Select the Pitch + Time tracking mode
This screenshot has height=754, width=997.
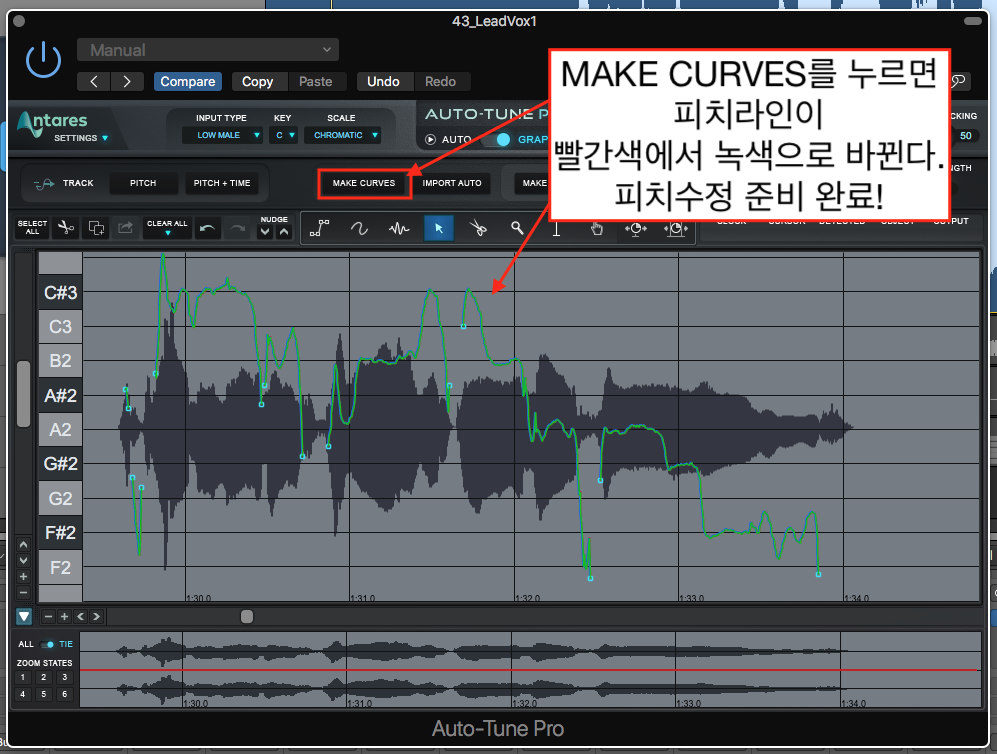coord(222,183)
